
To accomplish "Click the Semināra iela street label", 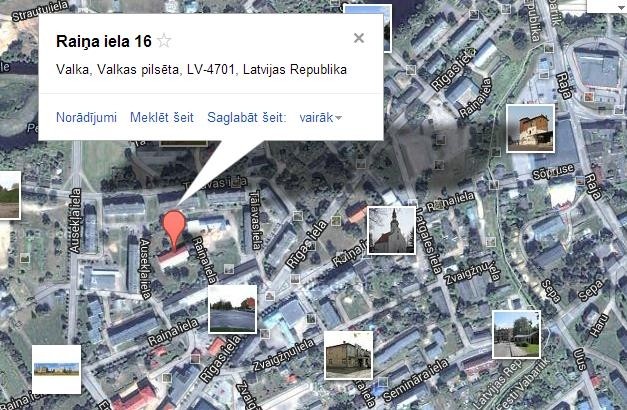I will pos(416,380).
